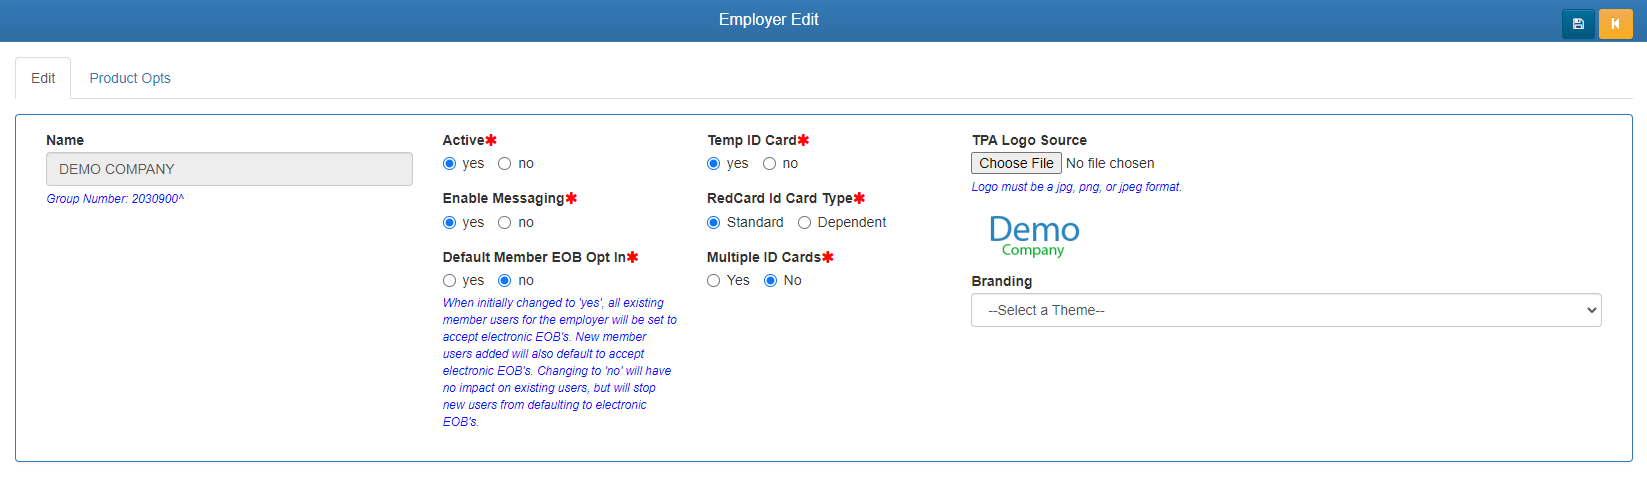Set Temp ID Card to no
1647x481 pixels.
click(769, 164)
